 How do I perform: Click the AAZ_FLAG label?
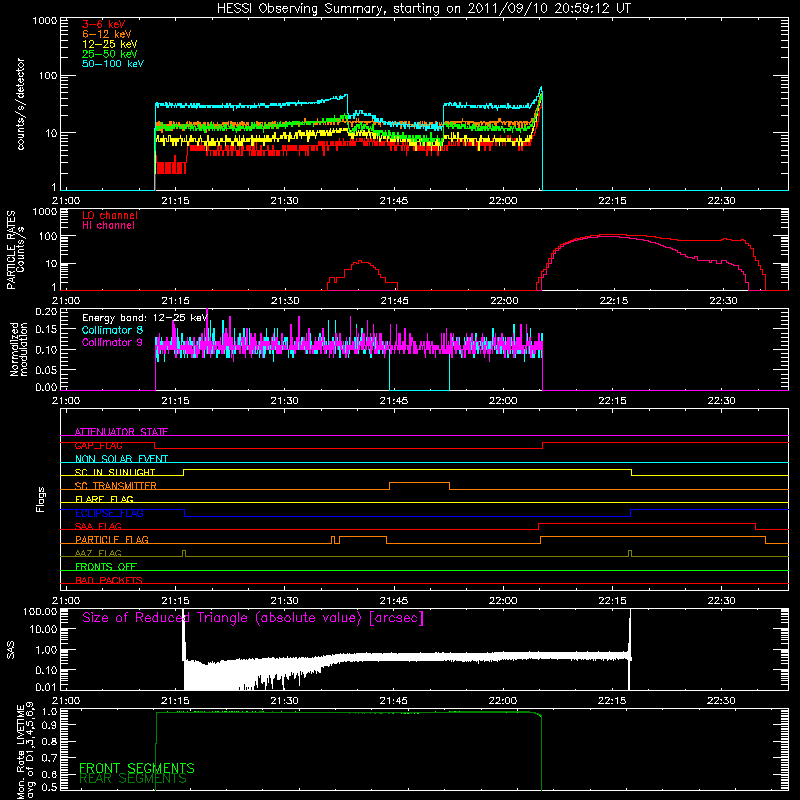[x=98, y=553]
